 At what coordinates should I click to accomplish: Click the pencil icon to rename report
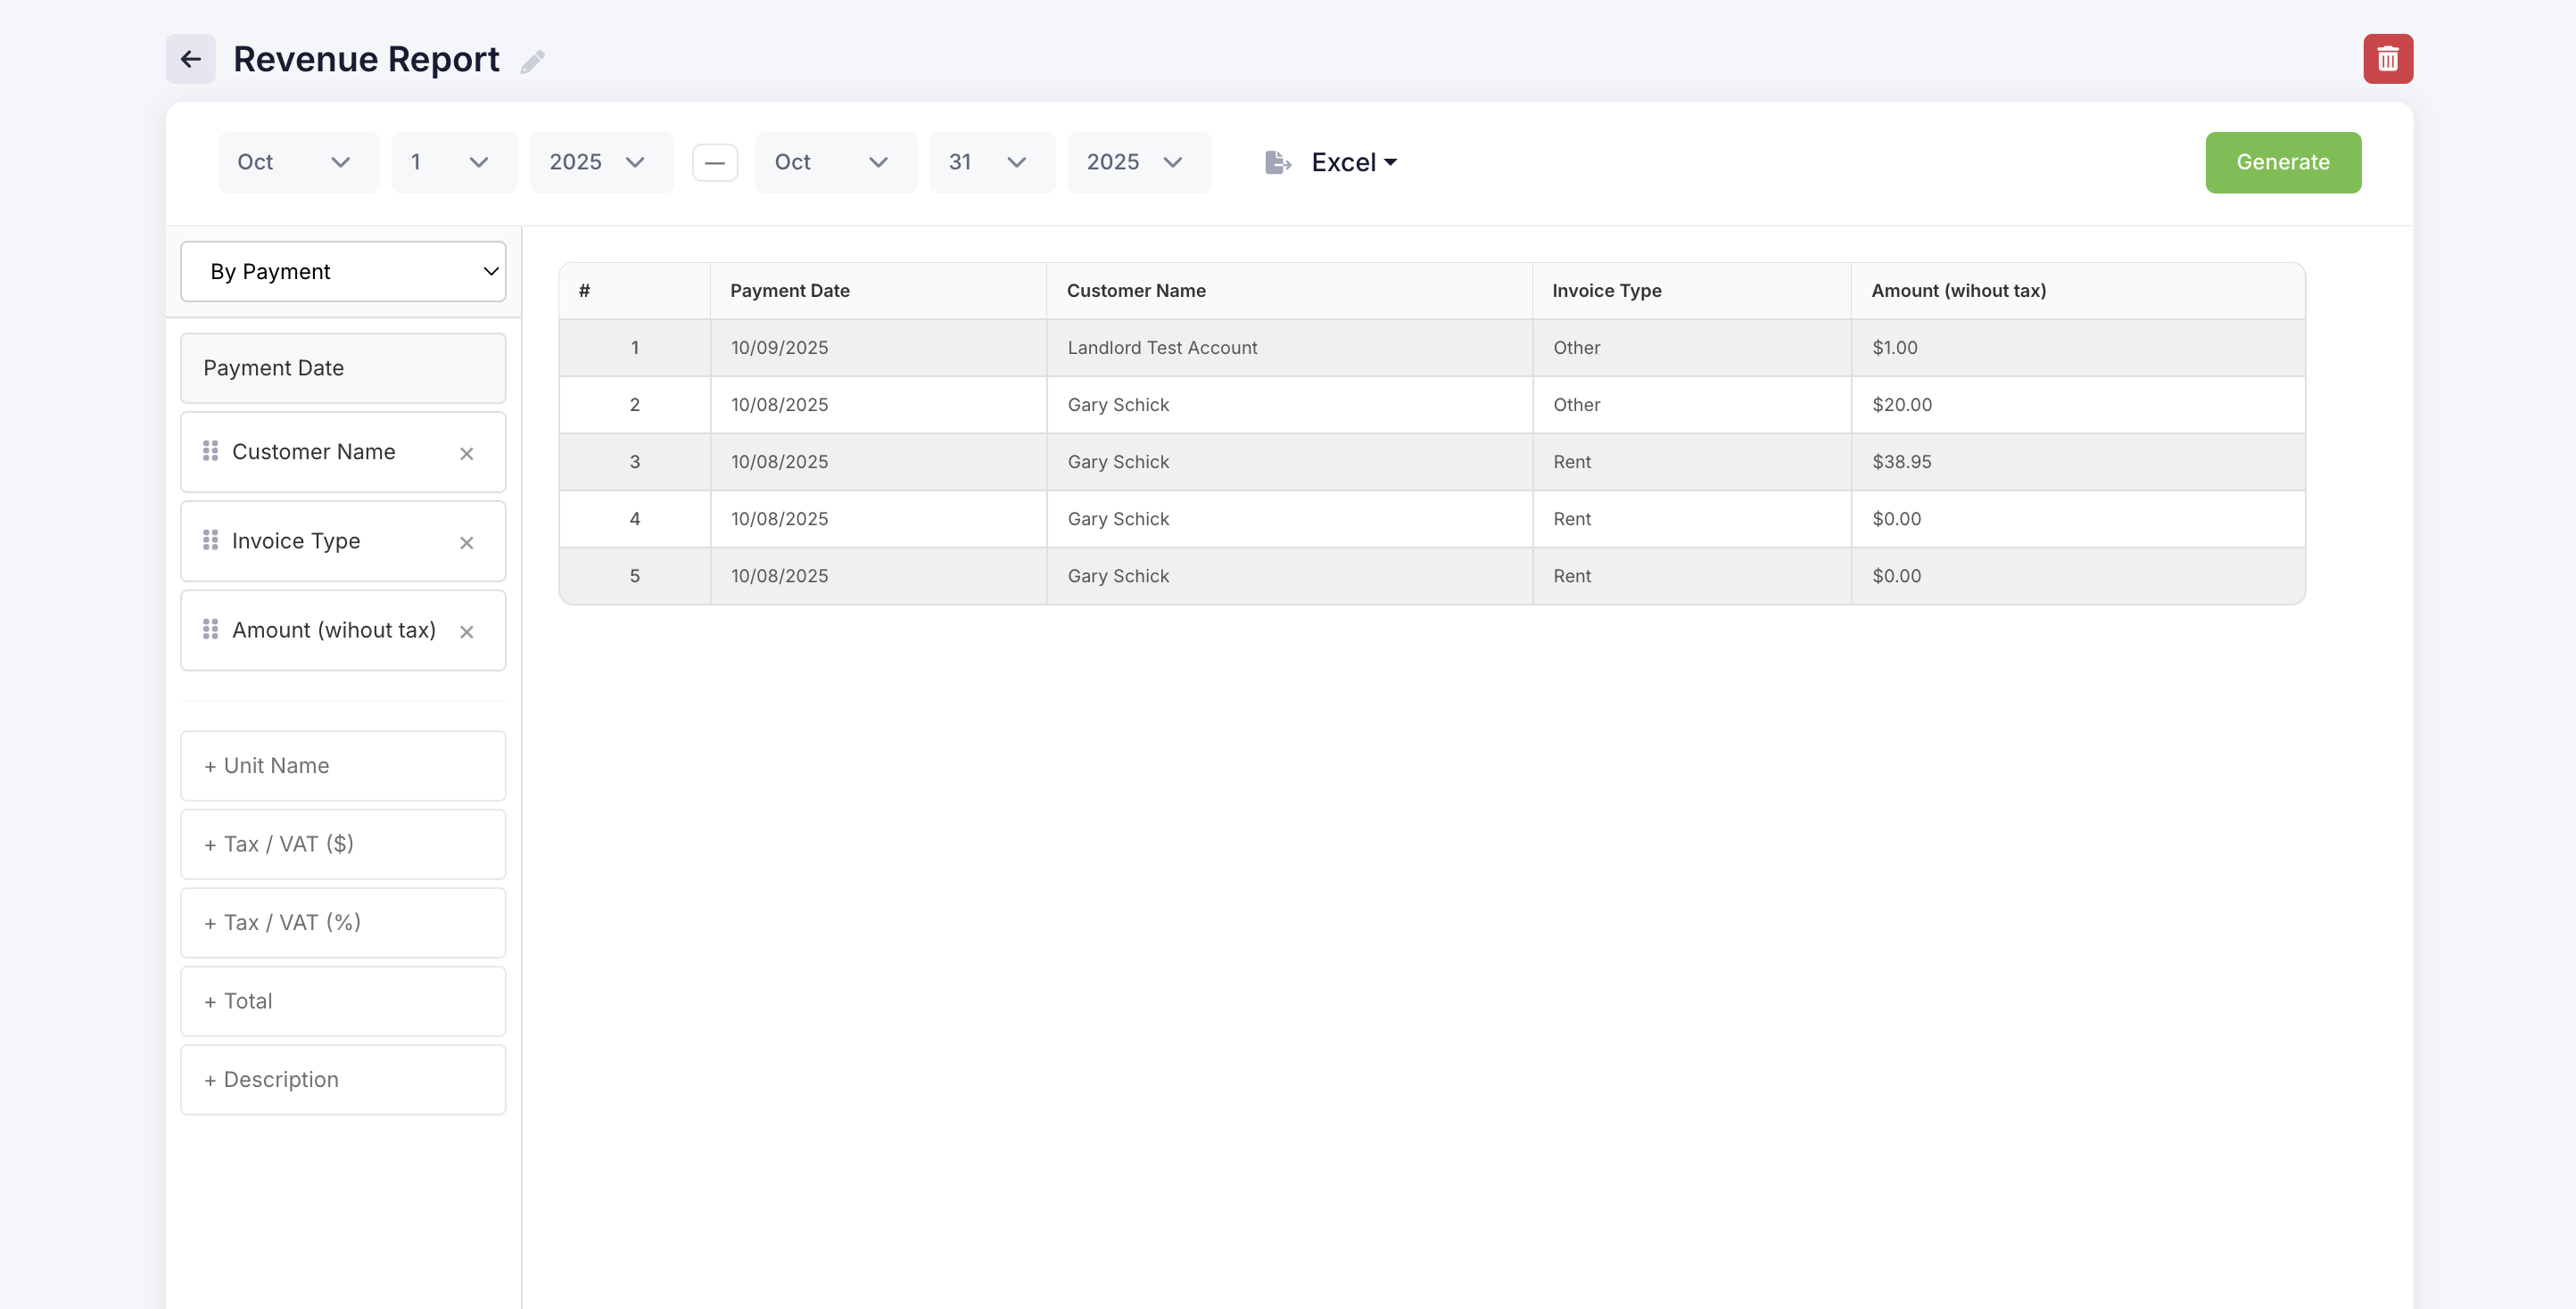pos(532,62)
